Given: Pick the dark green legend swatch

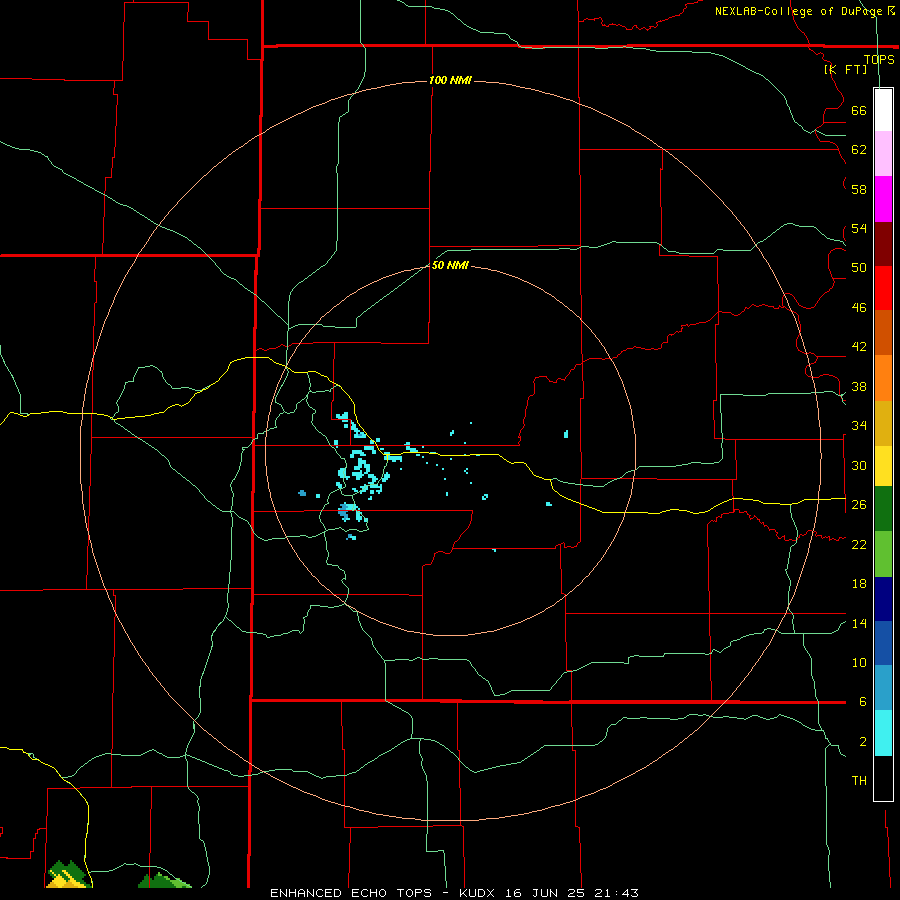Looking at the screenshot, I should coord(883,509).
